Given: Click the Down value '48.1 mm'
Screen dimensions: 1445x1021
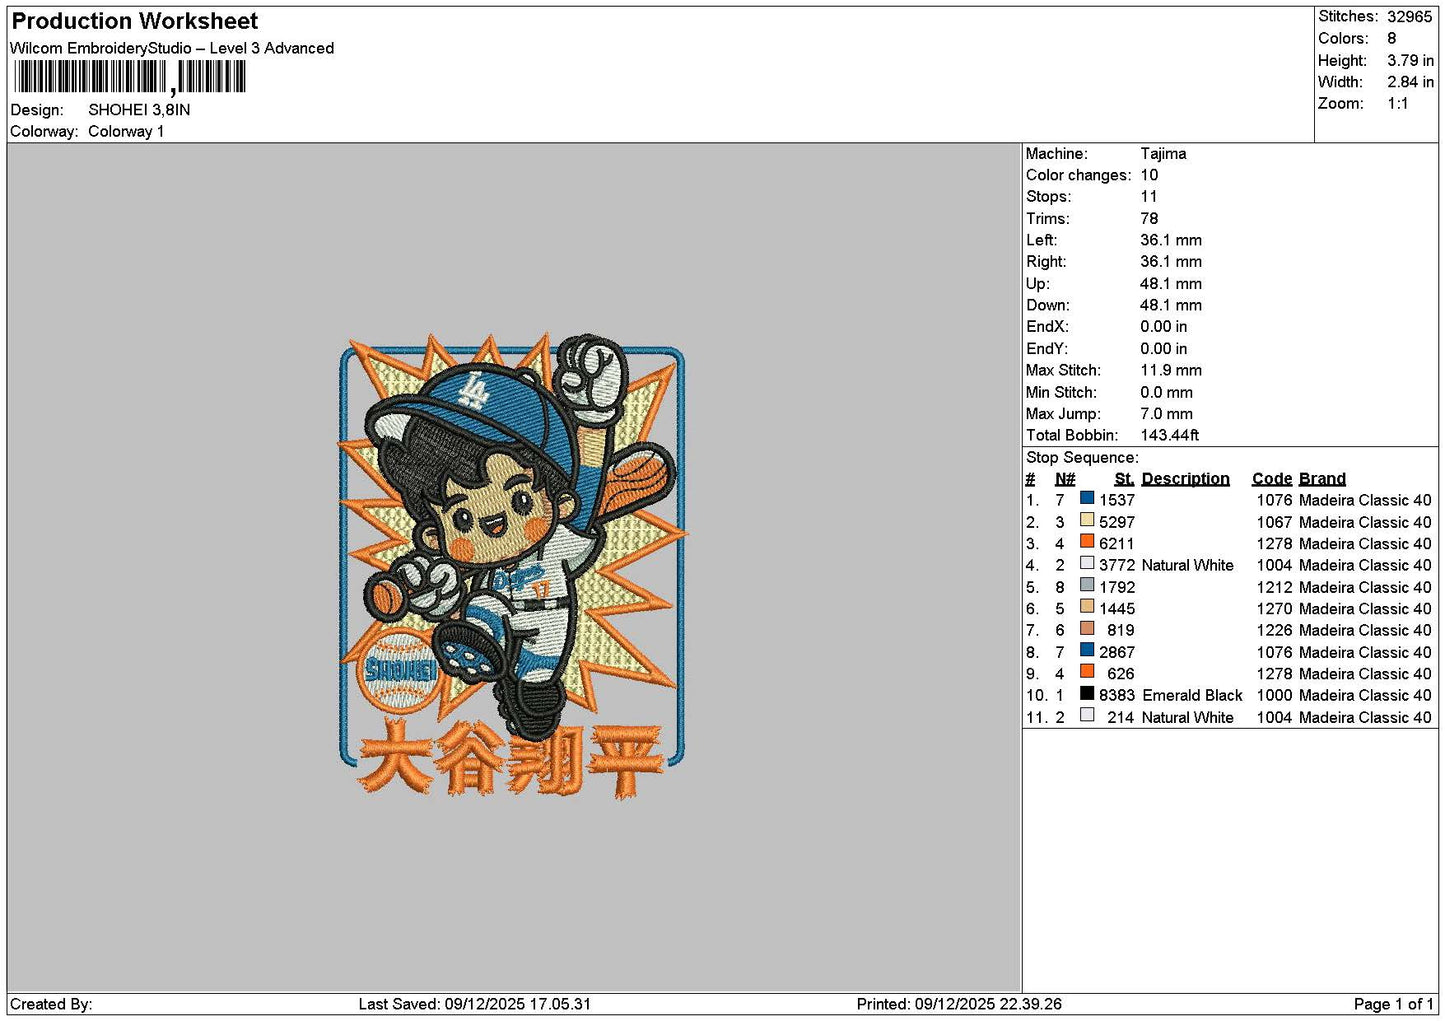Looking at the screenshot, I should click(1171, 305).
